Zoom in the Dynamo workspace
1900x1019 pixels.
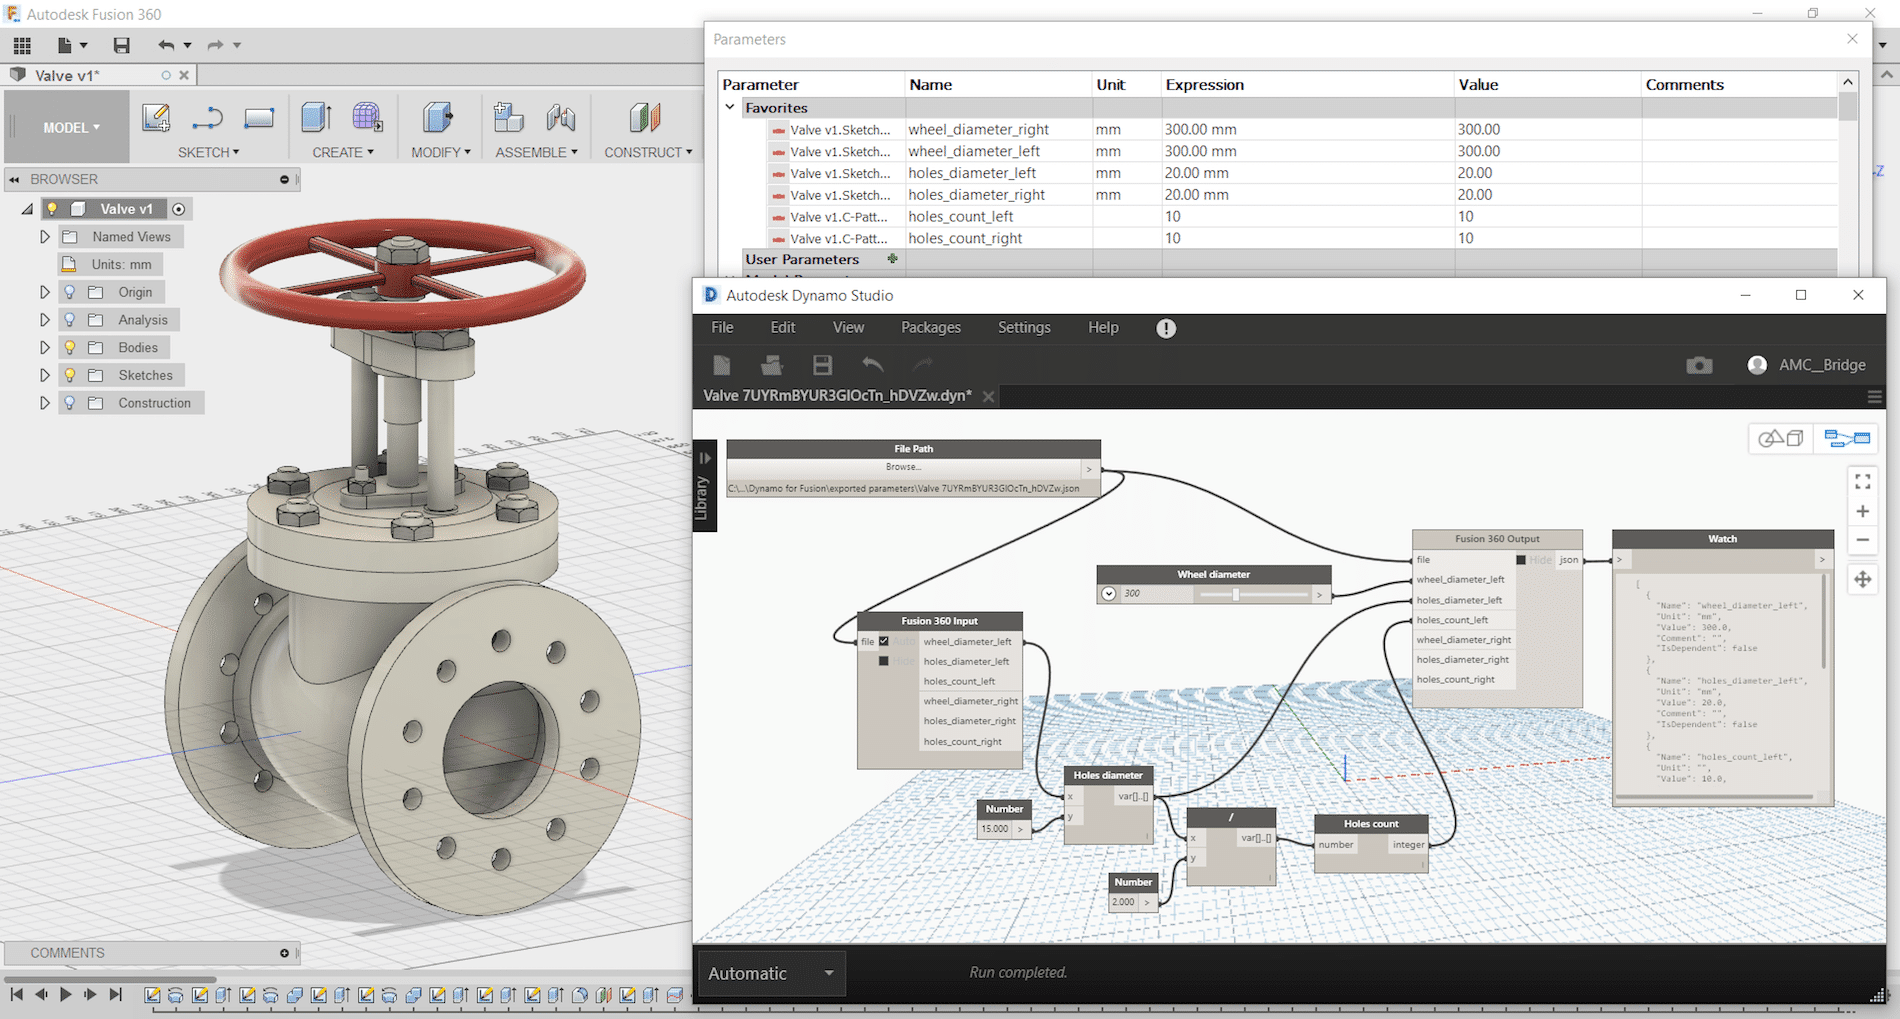tap(1862, 511)
